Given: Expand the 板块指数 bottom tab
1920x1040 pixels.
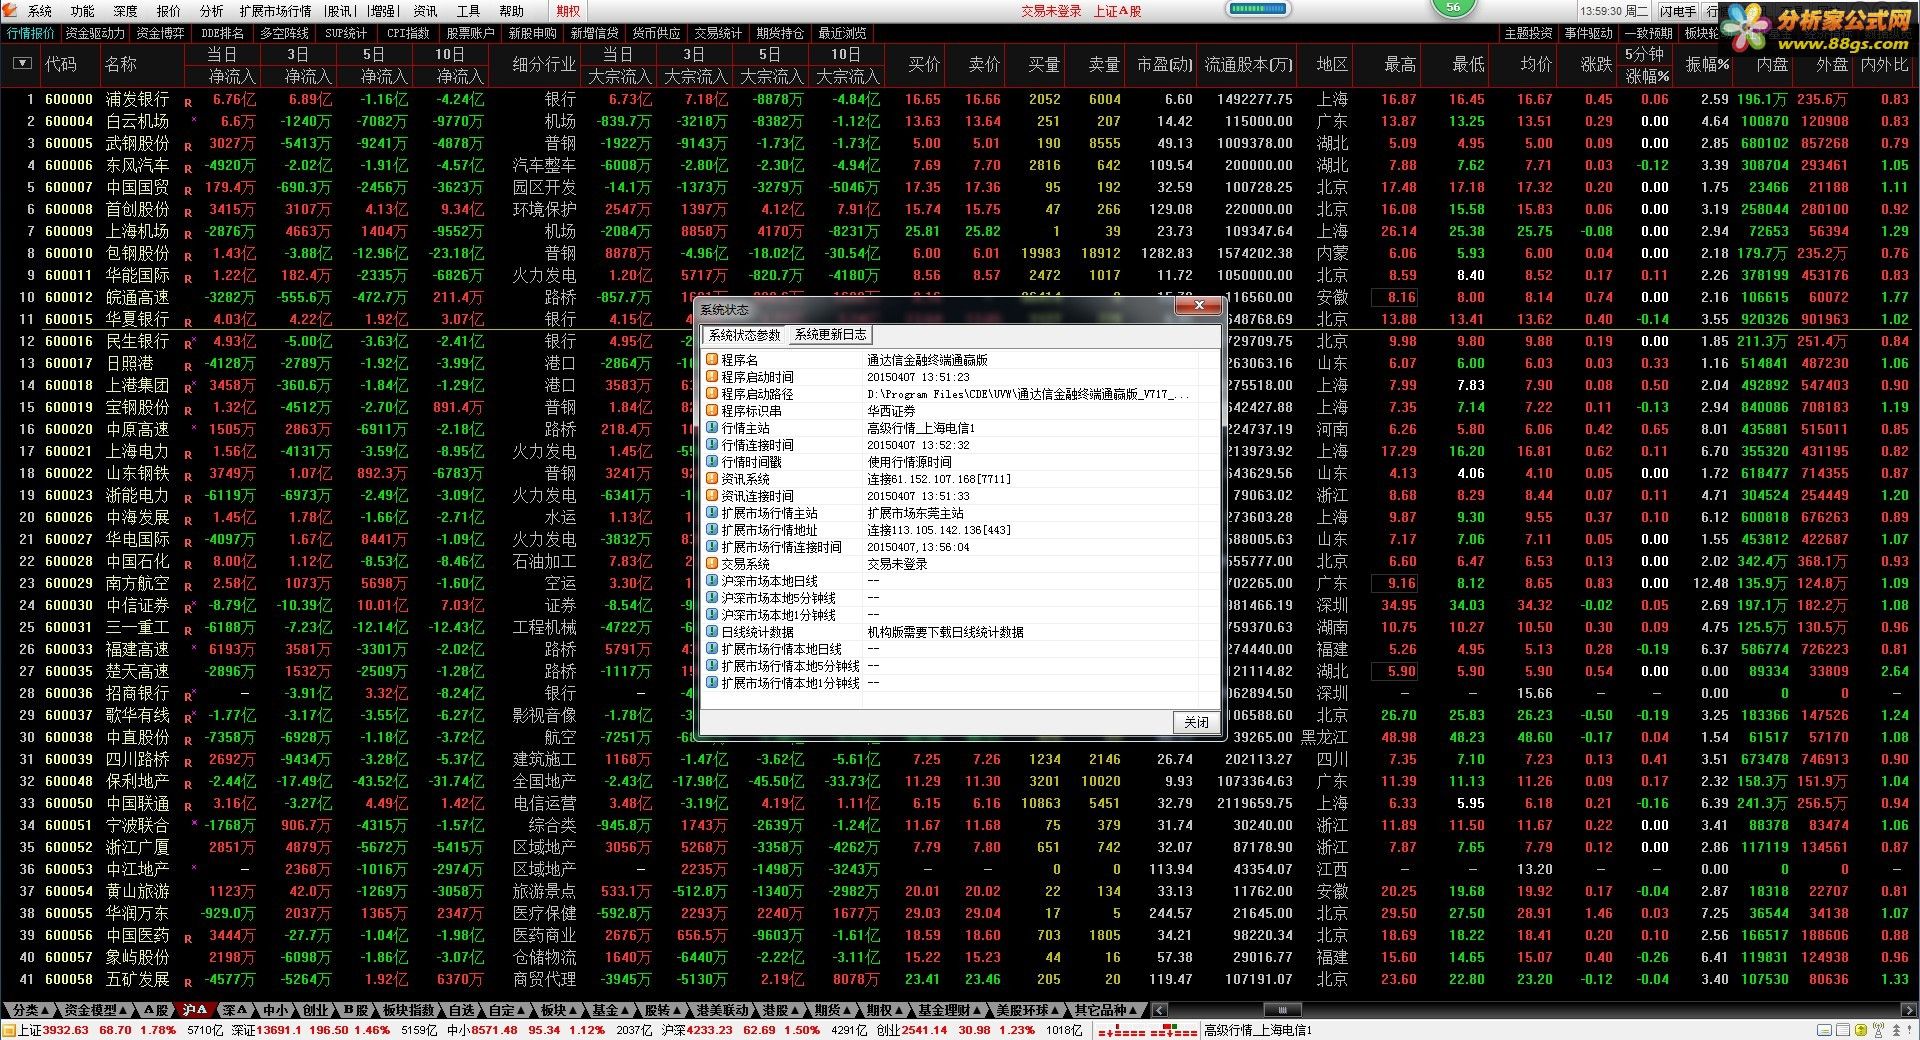Looking at the screenshot, I should point(409,1010).
